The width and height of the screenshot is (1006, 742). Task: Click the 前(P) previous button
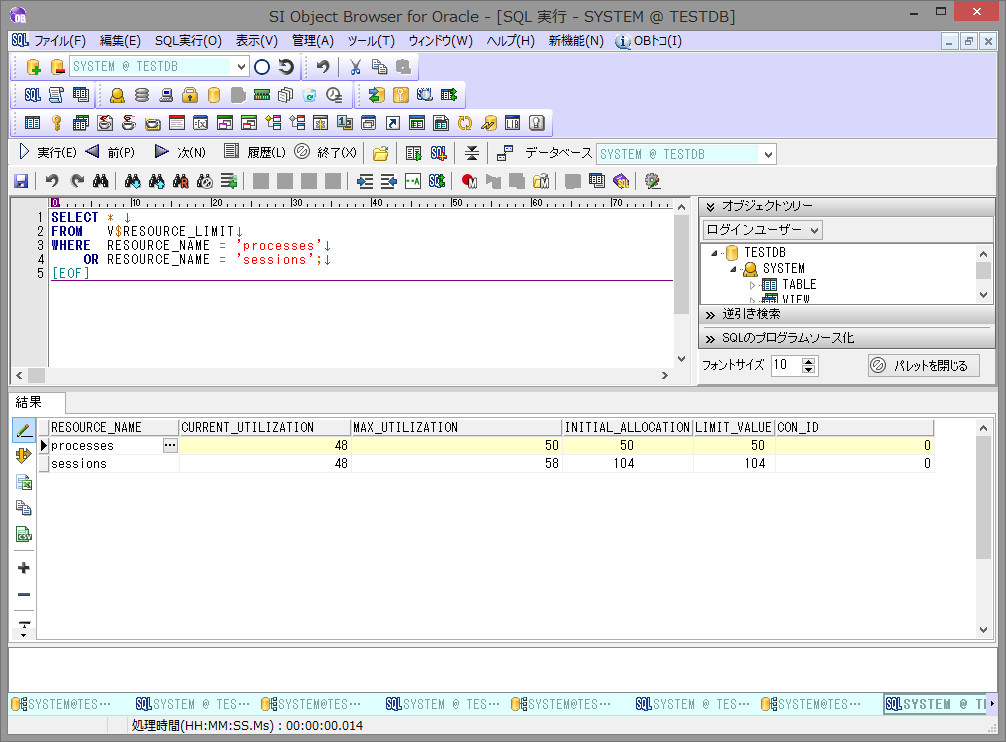[x=110, y=153]
